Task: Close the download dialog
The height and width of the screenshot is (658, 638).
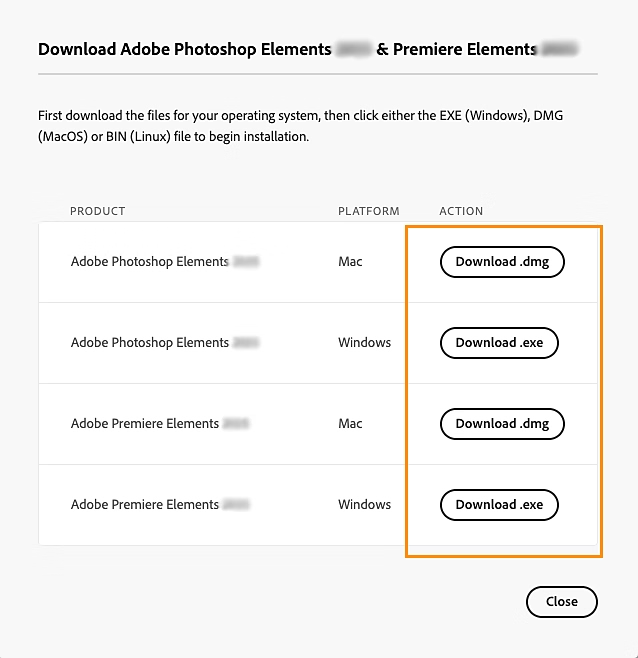Action: pyautogui.click(x=562, y=602)
